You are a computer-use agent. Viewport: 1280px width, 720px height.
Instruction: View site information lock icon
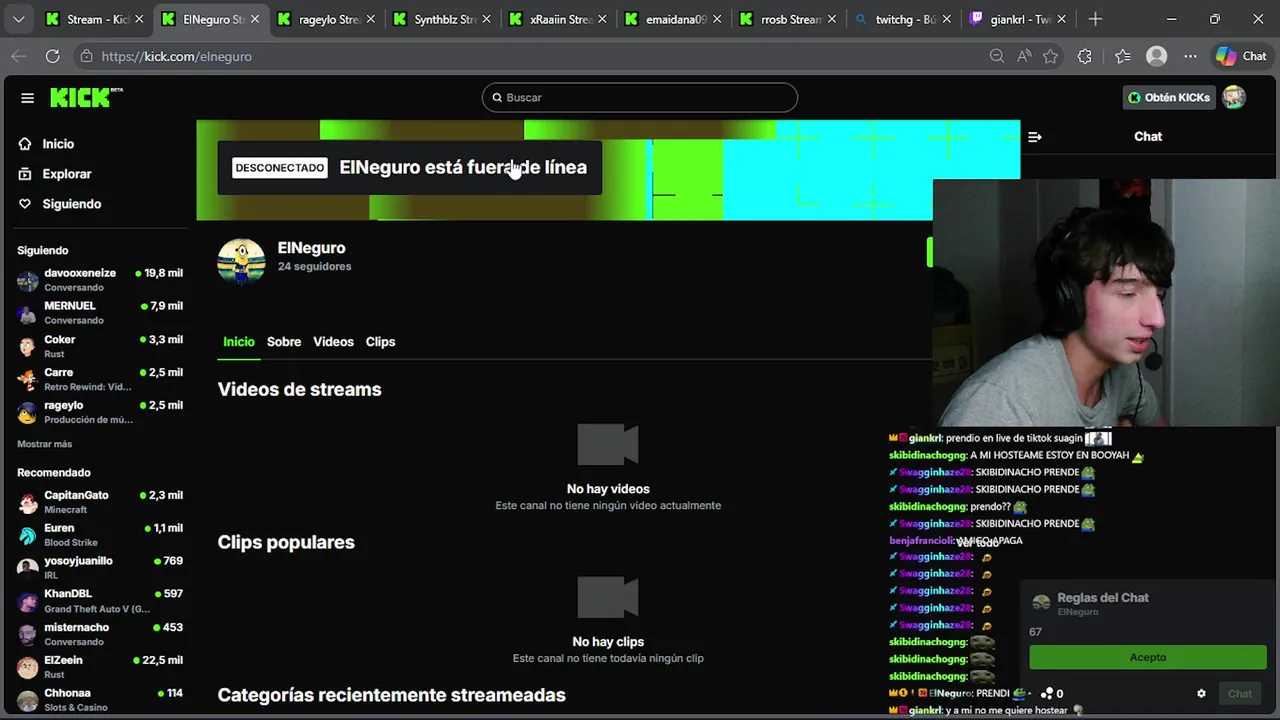point(86,56)
